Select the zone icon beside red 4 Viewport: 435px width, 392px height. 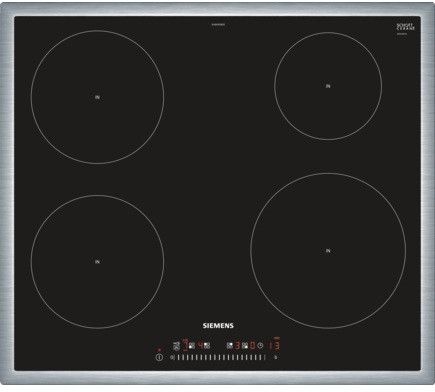click(207, 346)
